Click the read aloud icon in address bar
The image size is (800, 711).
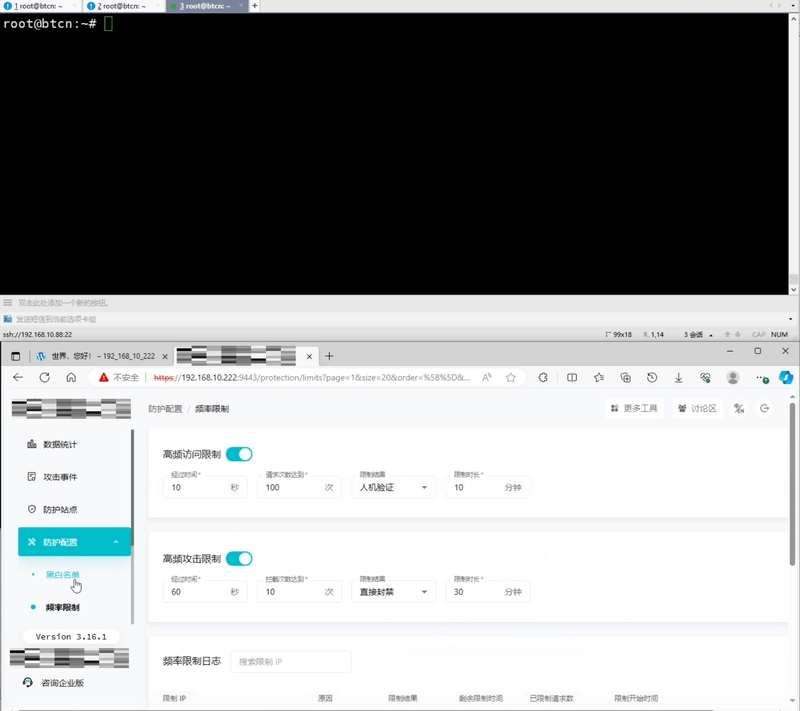(x=487, y=377)
